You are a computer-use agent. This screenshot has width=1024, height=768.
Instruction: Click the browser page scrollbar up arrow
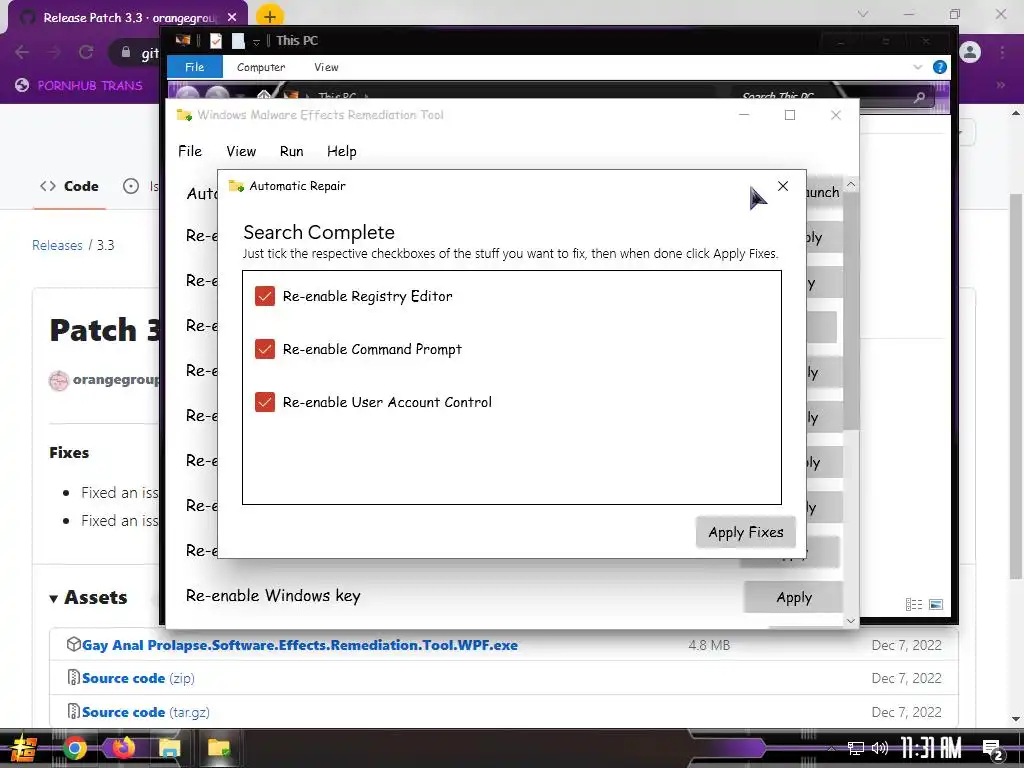point(1016,113)
